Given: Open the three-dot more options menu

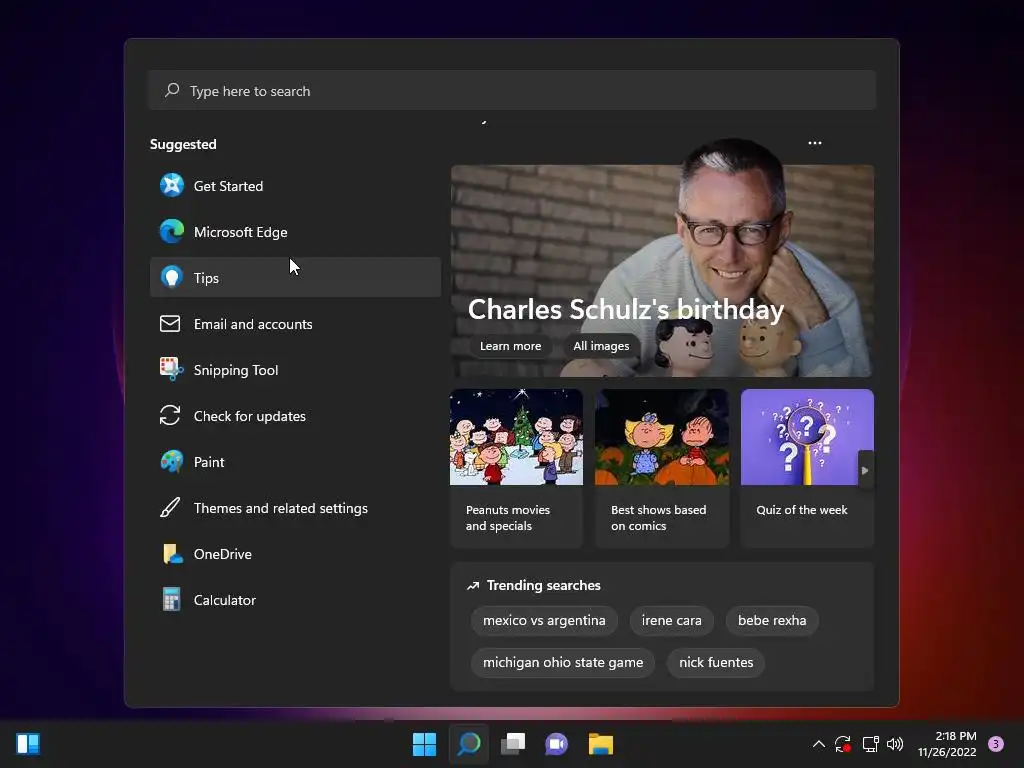Looking at the screenshot, I should (814, 143).
